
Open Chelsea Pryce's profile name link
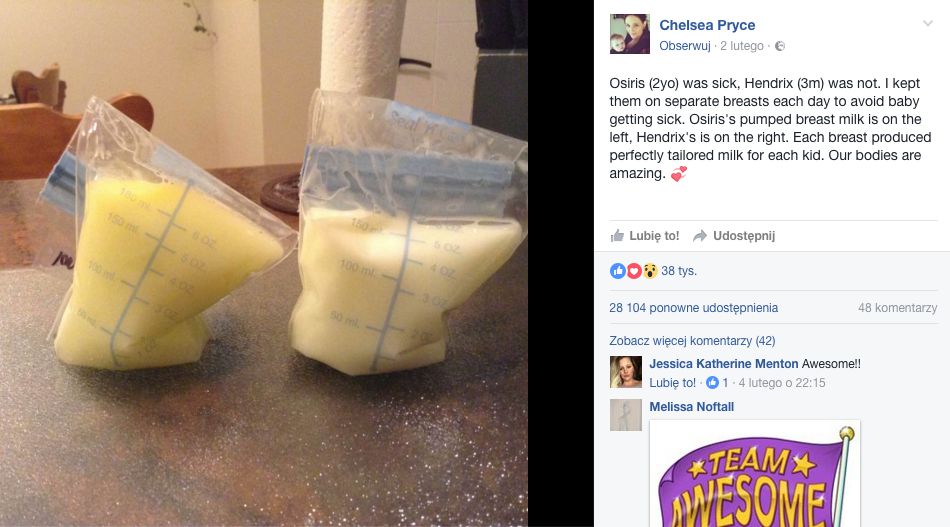pyautogui.click(x=707, y=25)
